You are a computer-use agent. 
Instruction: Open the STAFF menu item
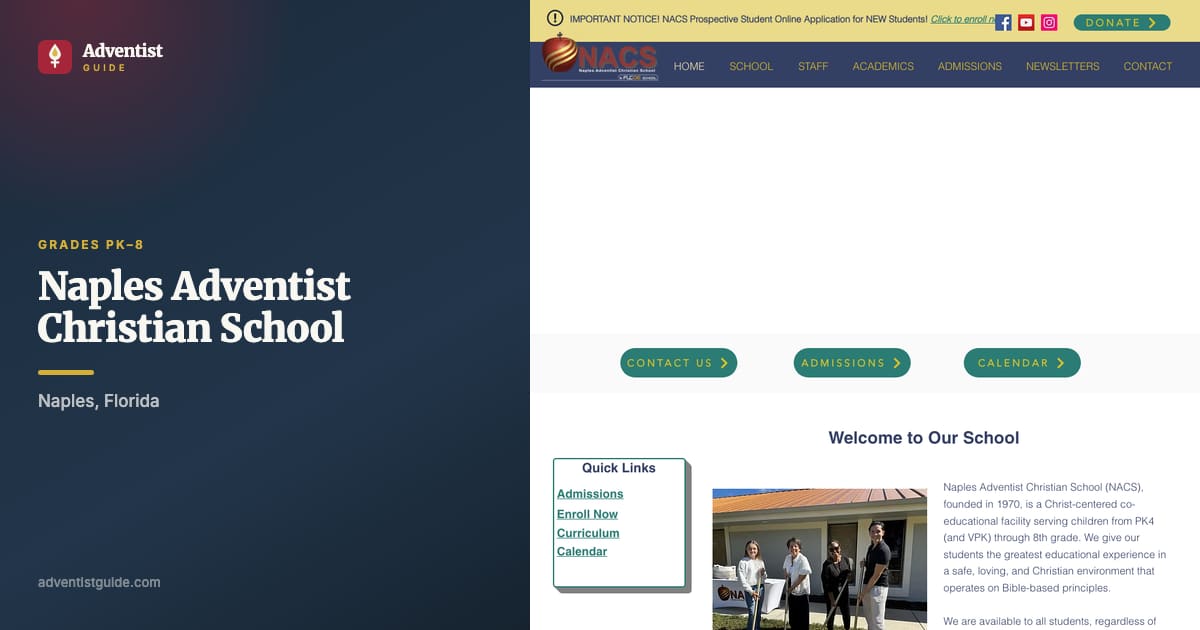click(813, 66)
